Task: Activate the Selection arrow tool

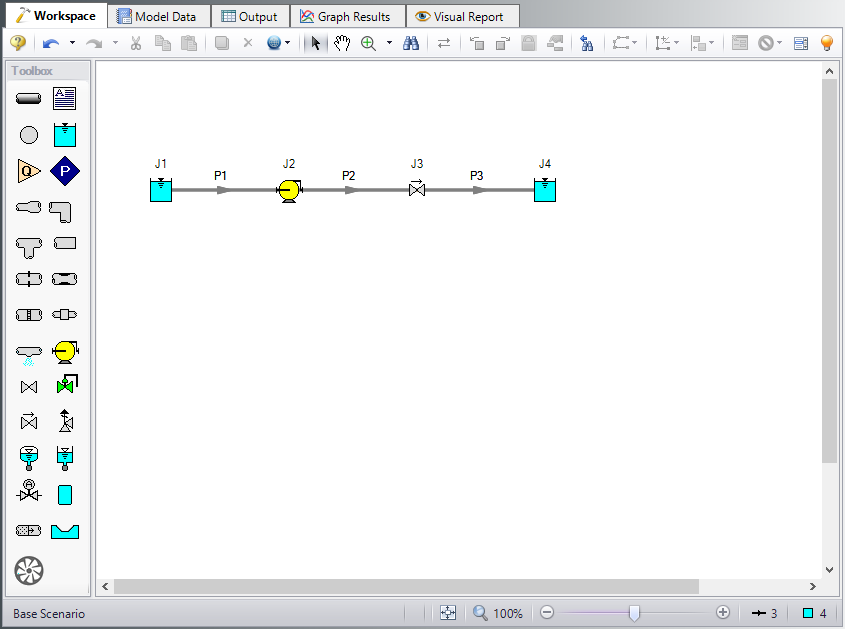Action: 315,44
